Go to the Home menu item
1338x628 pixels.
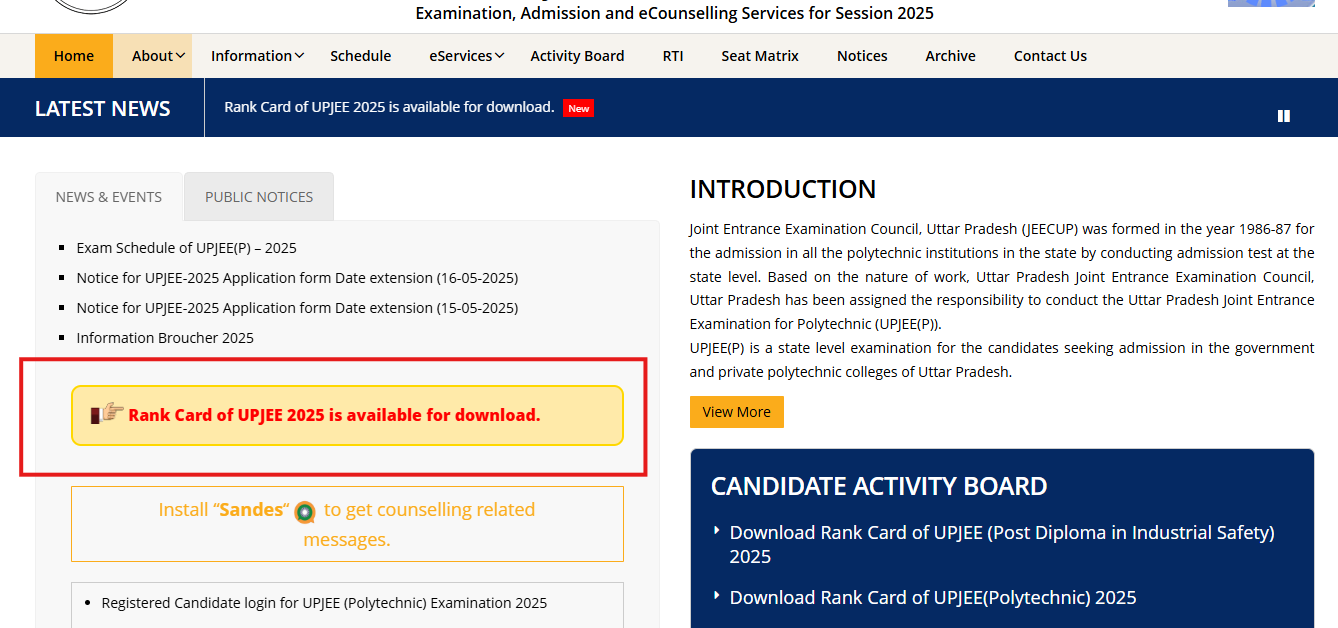[x=74, y=56]
